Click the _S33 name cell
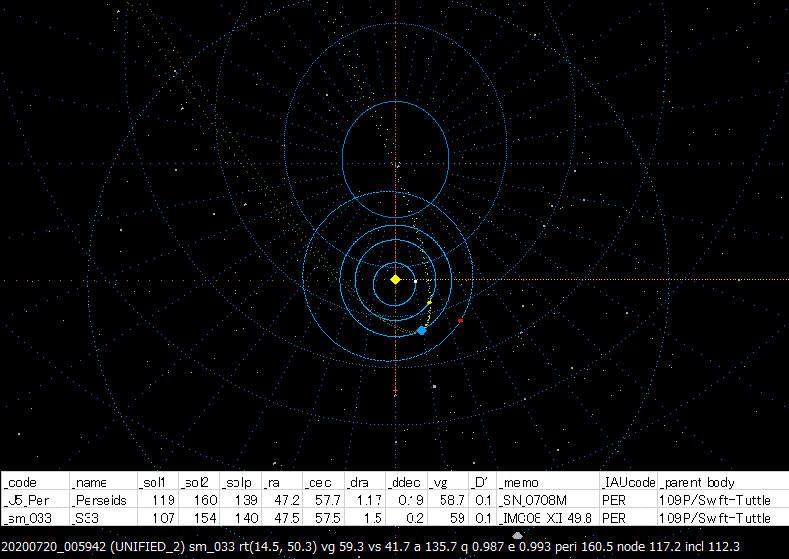This screenshot has width=789, height=559. pos(103,518)
